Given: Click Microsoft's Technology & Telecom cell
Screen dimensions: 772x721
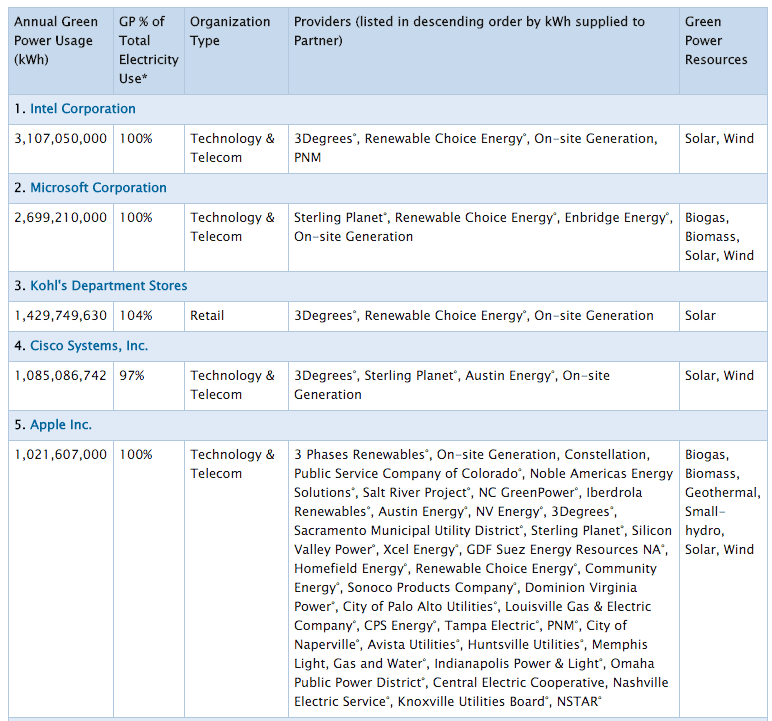Looking at the screenshot, I should [236, 237].
